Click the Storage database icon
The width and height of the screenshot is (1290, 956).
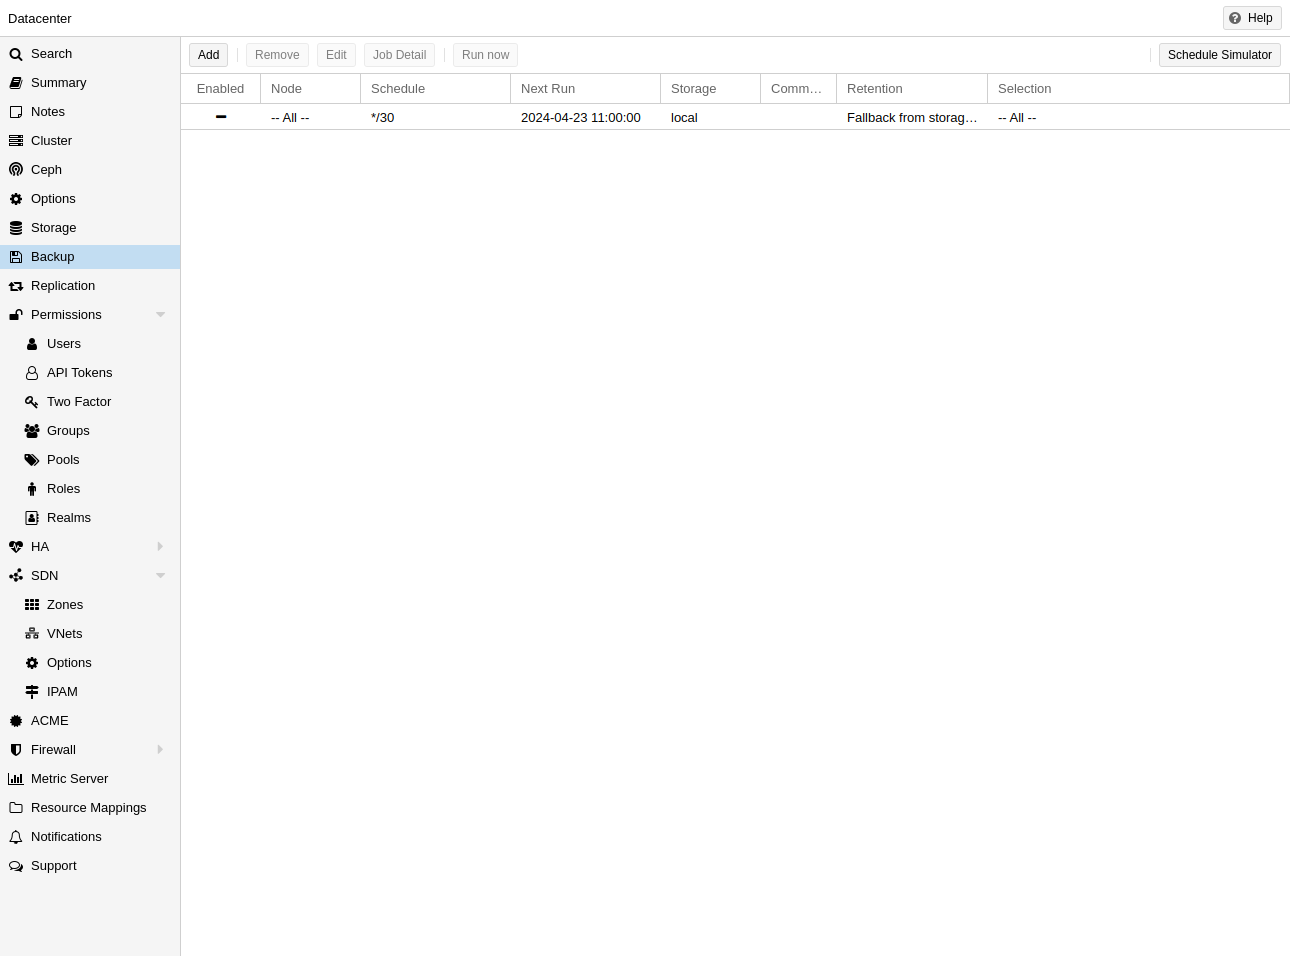(x=16, y=228)
